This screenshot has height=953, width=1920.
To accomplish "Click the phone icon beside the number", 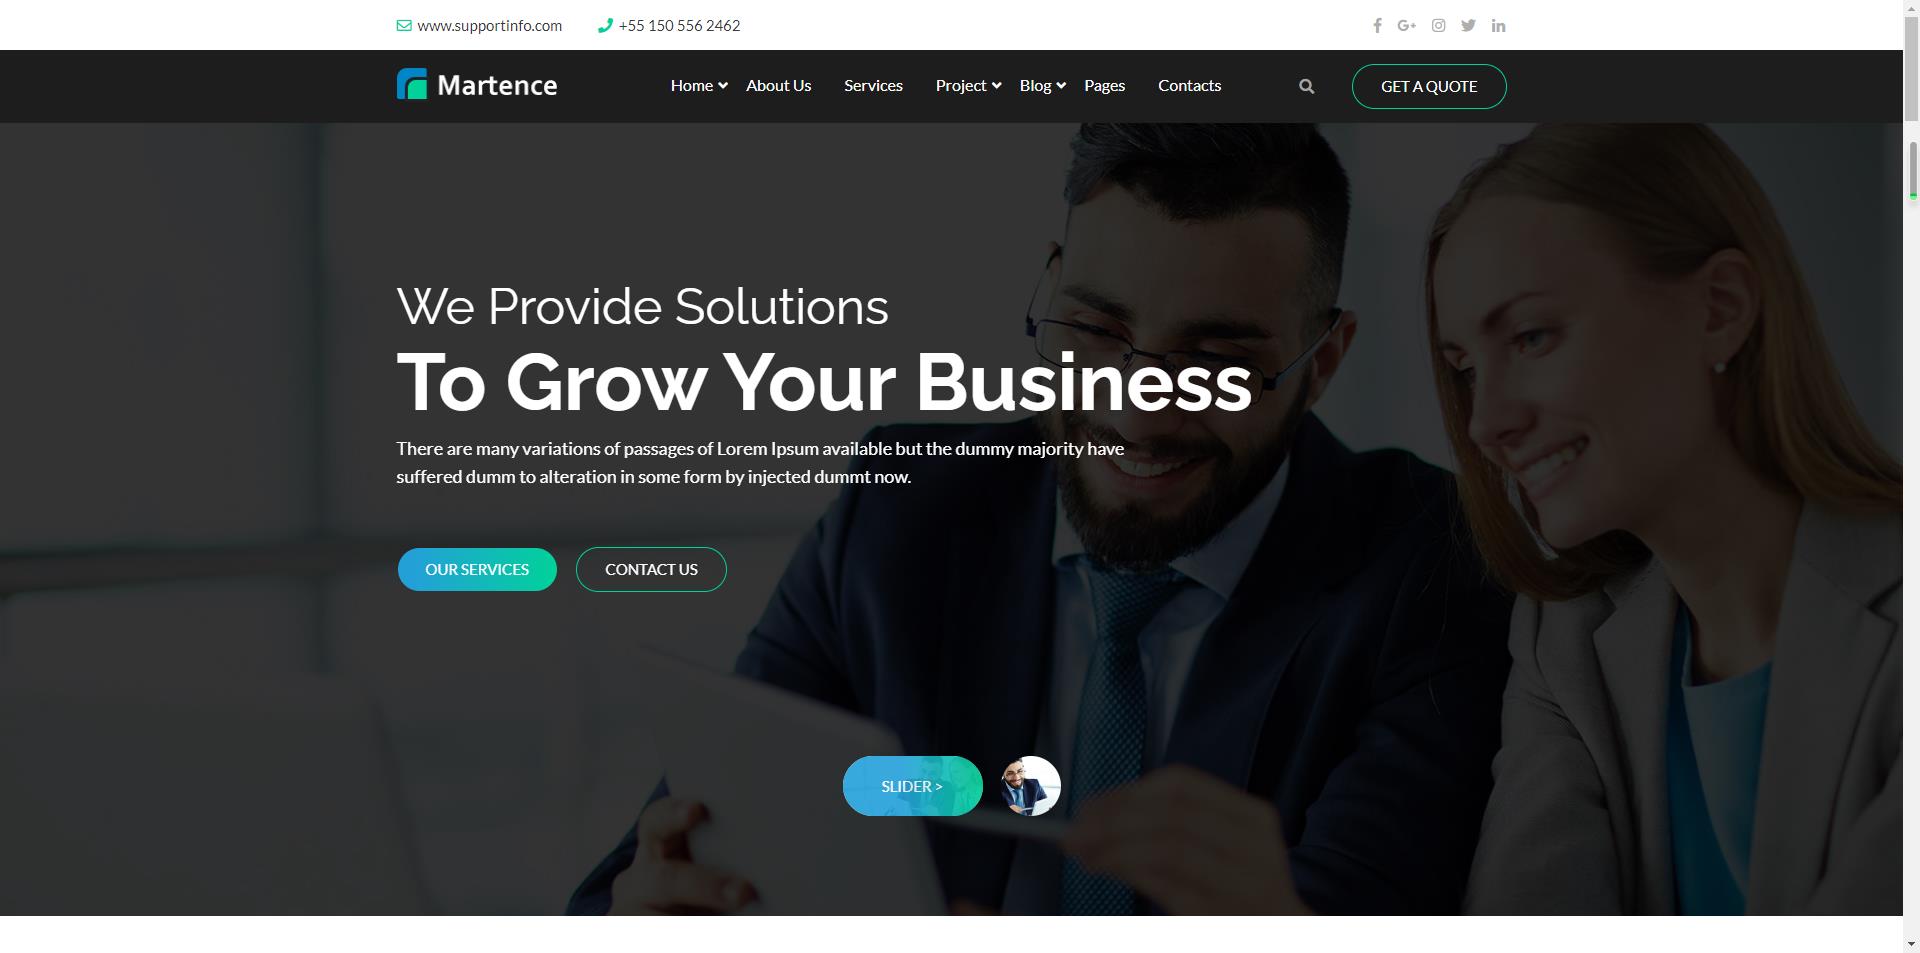I will (605, 26).
